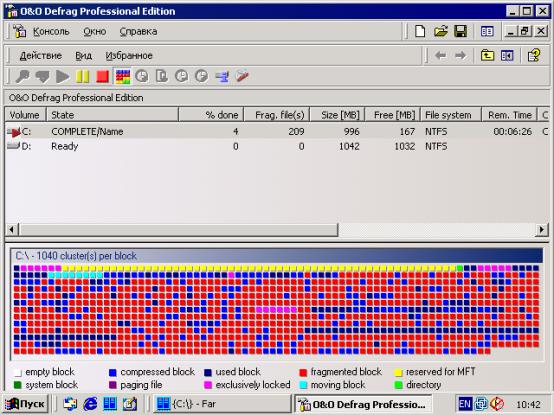Screen dimensions: 554x415
Task: Open the Консоль menu
Action: 51,31
